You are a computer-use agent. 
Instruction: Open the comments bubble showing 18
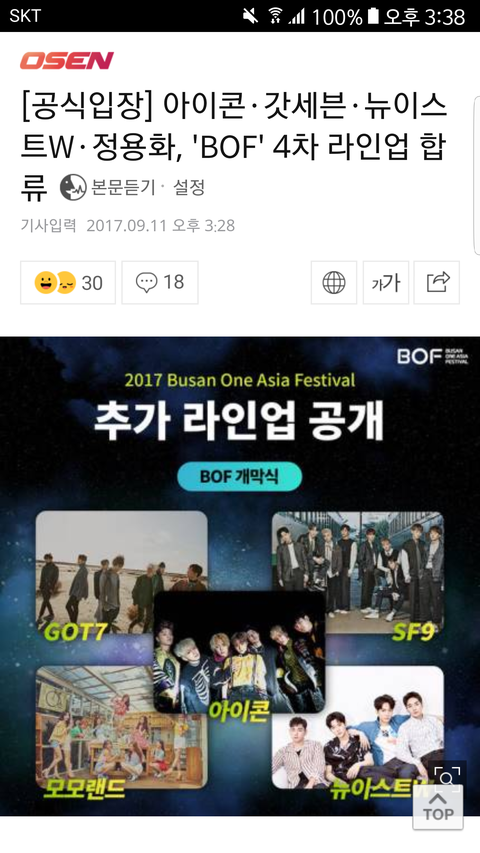[160, 282]
